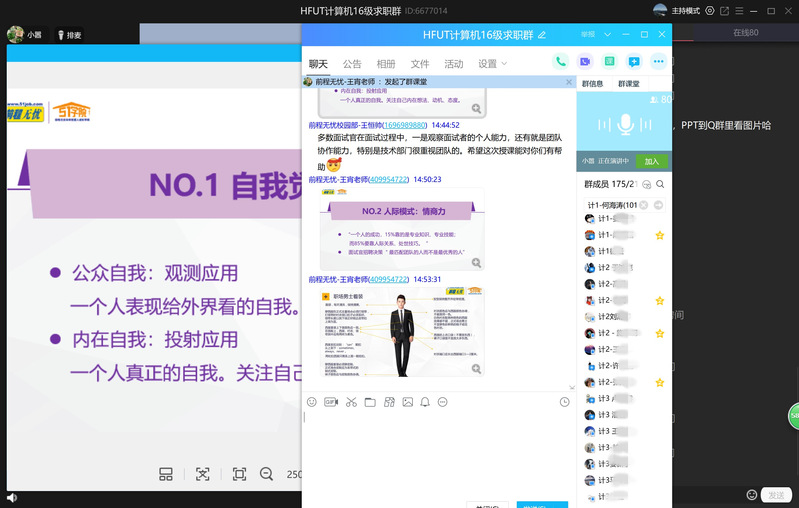Open the 文件 tab
This screenshot has height=508, width=799.
click(x=420, y=64)
